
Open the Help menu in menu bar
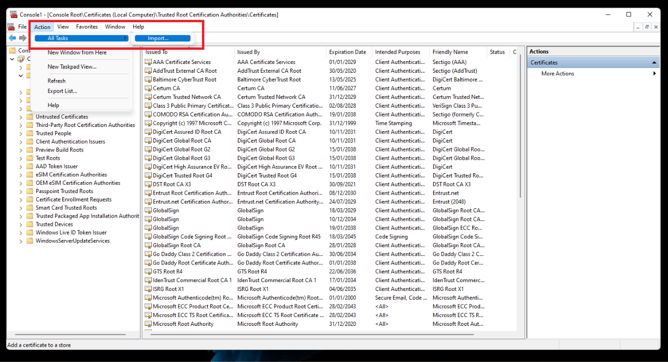(138, 27)
